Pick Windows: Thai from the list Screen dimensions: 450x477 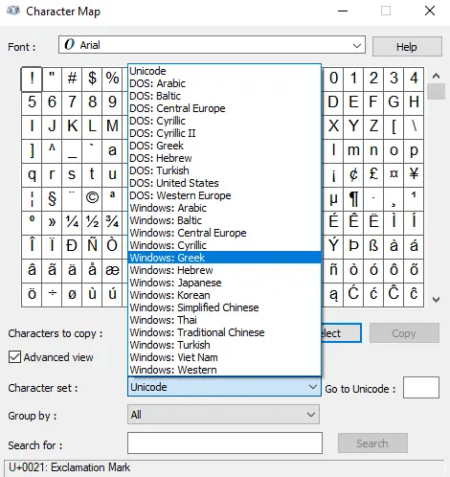pos(224,320)
